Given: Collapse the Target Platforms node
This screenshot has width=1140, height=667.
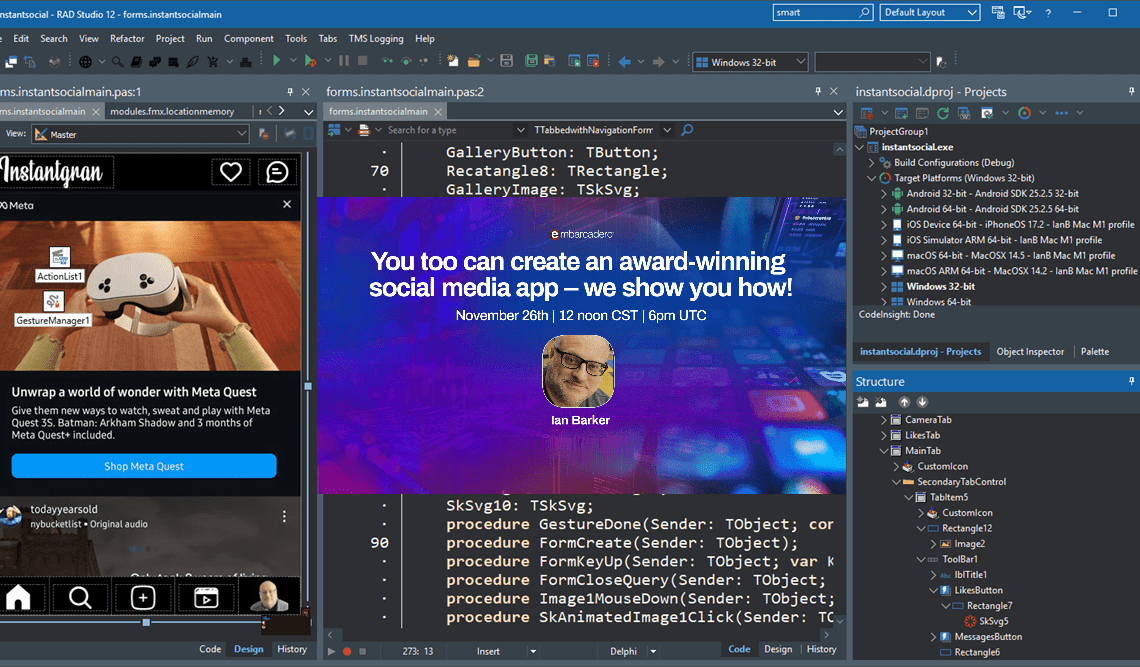Looking at the screenshot, I should tap(872, 178).
